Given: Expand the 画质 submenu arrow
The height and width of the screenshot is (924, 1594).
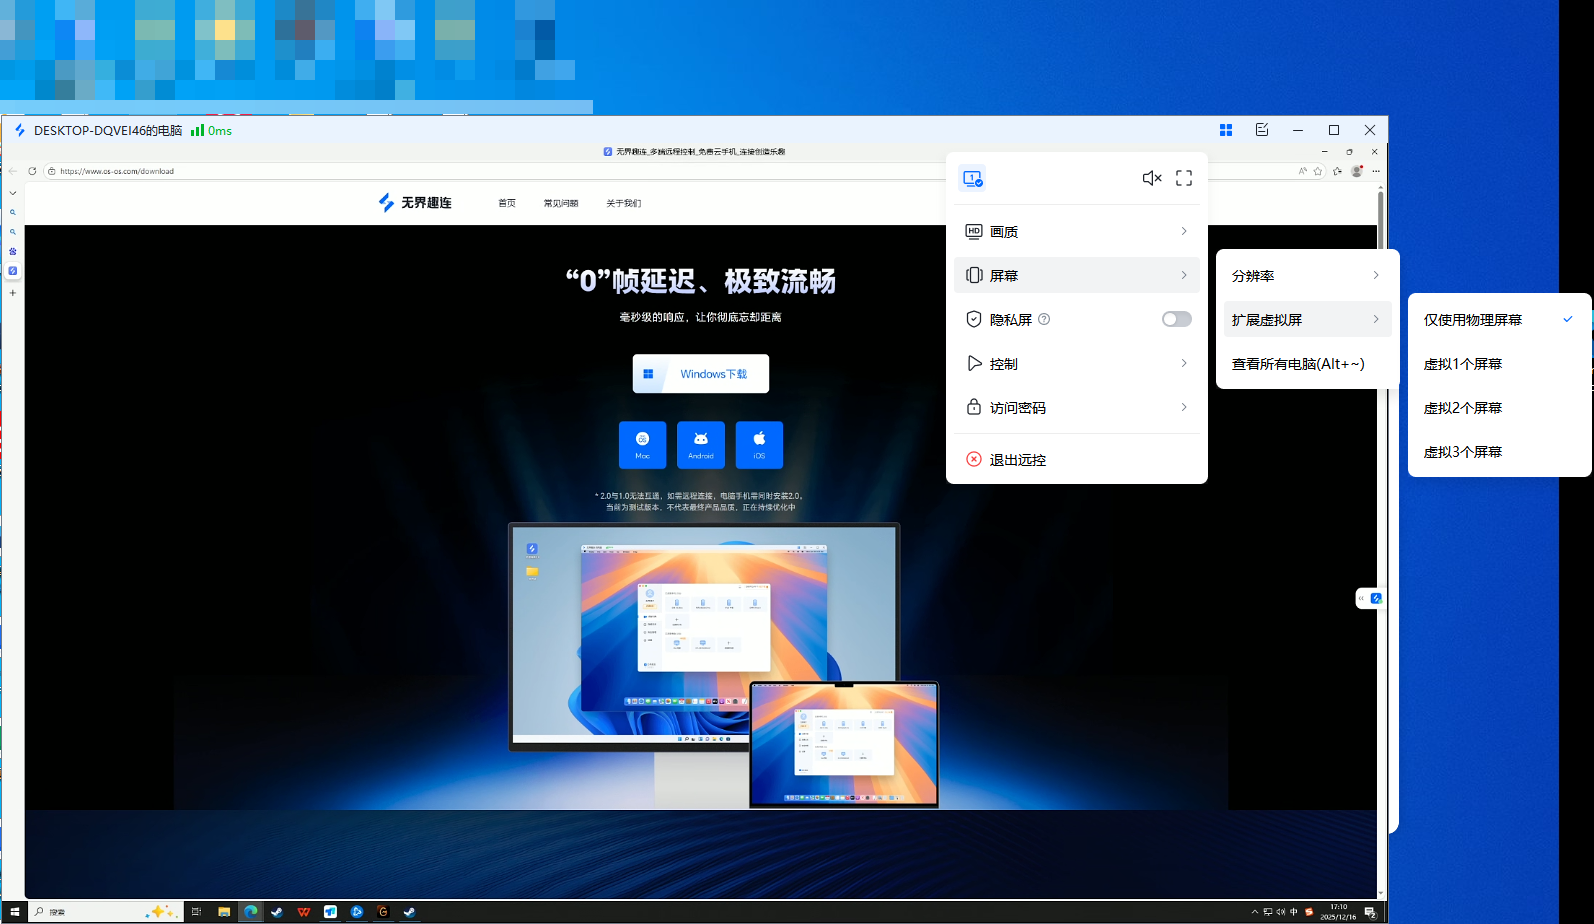Looking at the screenshot, I should (x=1184, y=231).
